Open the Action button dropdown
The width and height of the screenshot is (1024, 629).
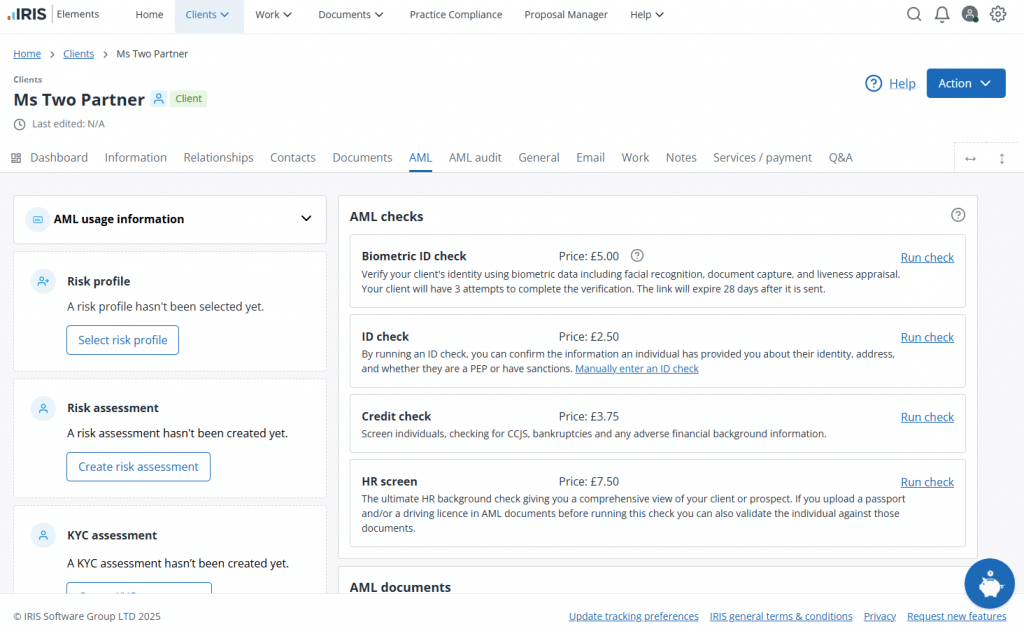(x=965, y=84)
